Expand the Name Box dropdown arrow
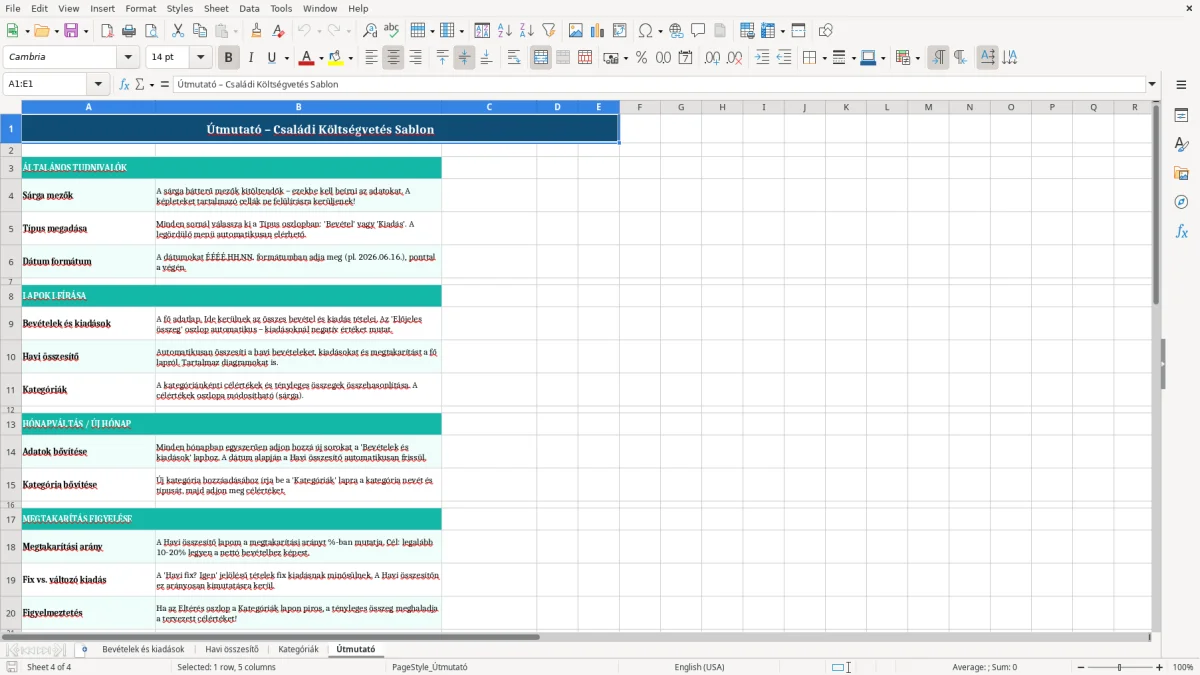 click(x=98, y=84)
